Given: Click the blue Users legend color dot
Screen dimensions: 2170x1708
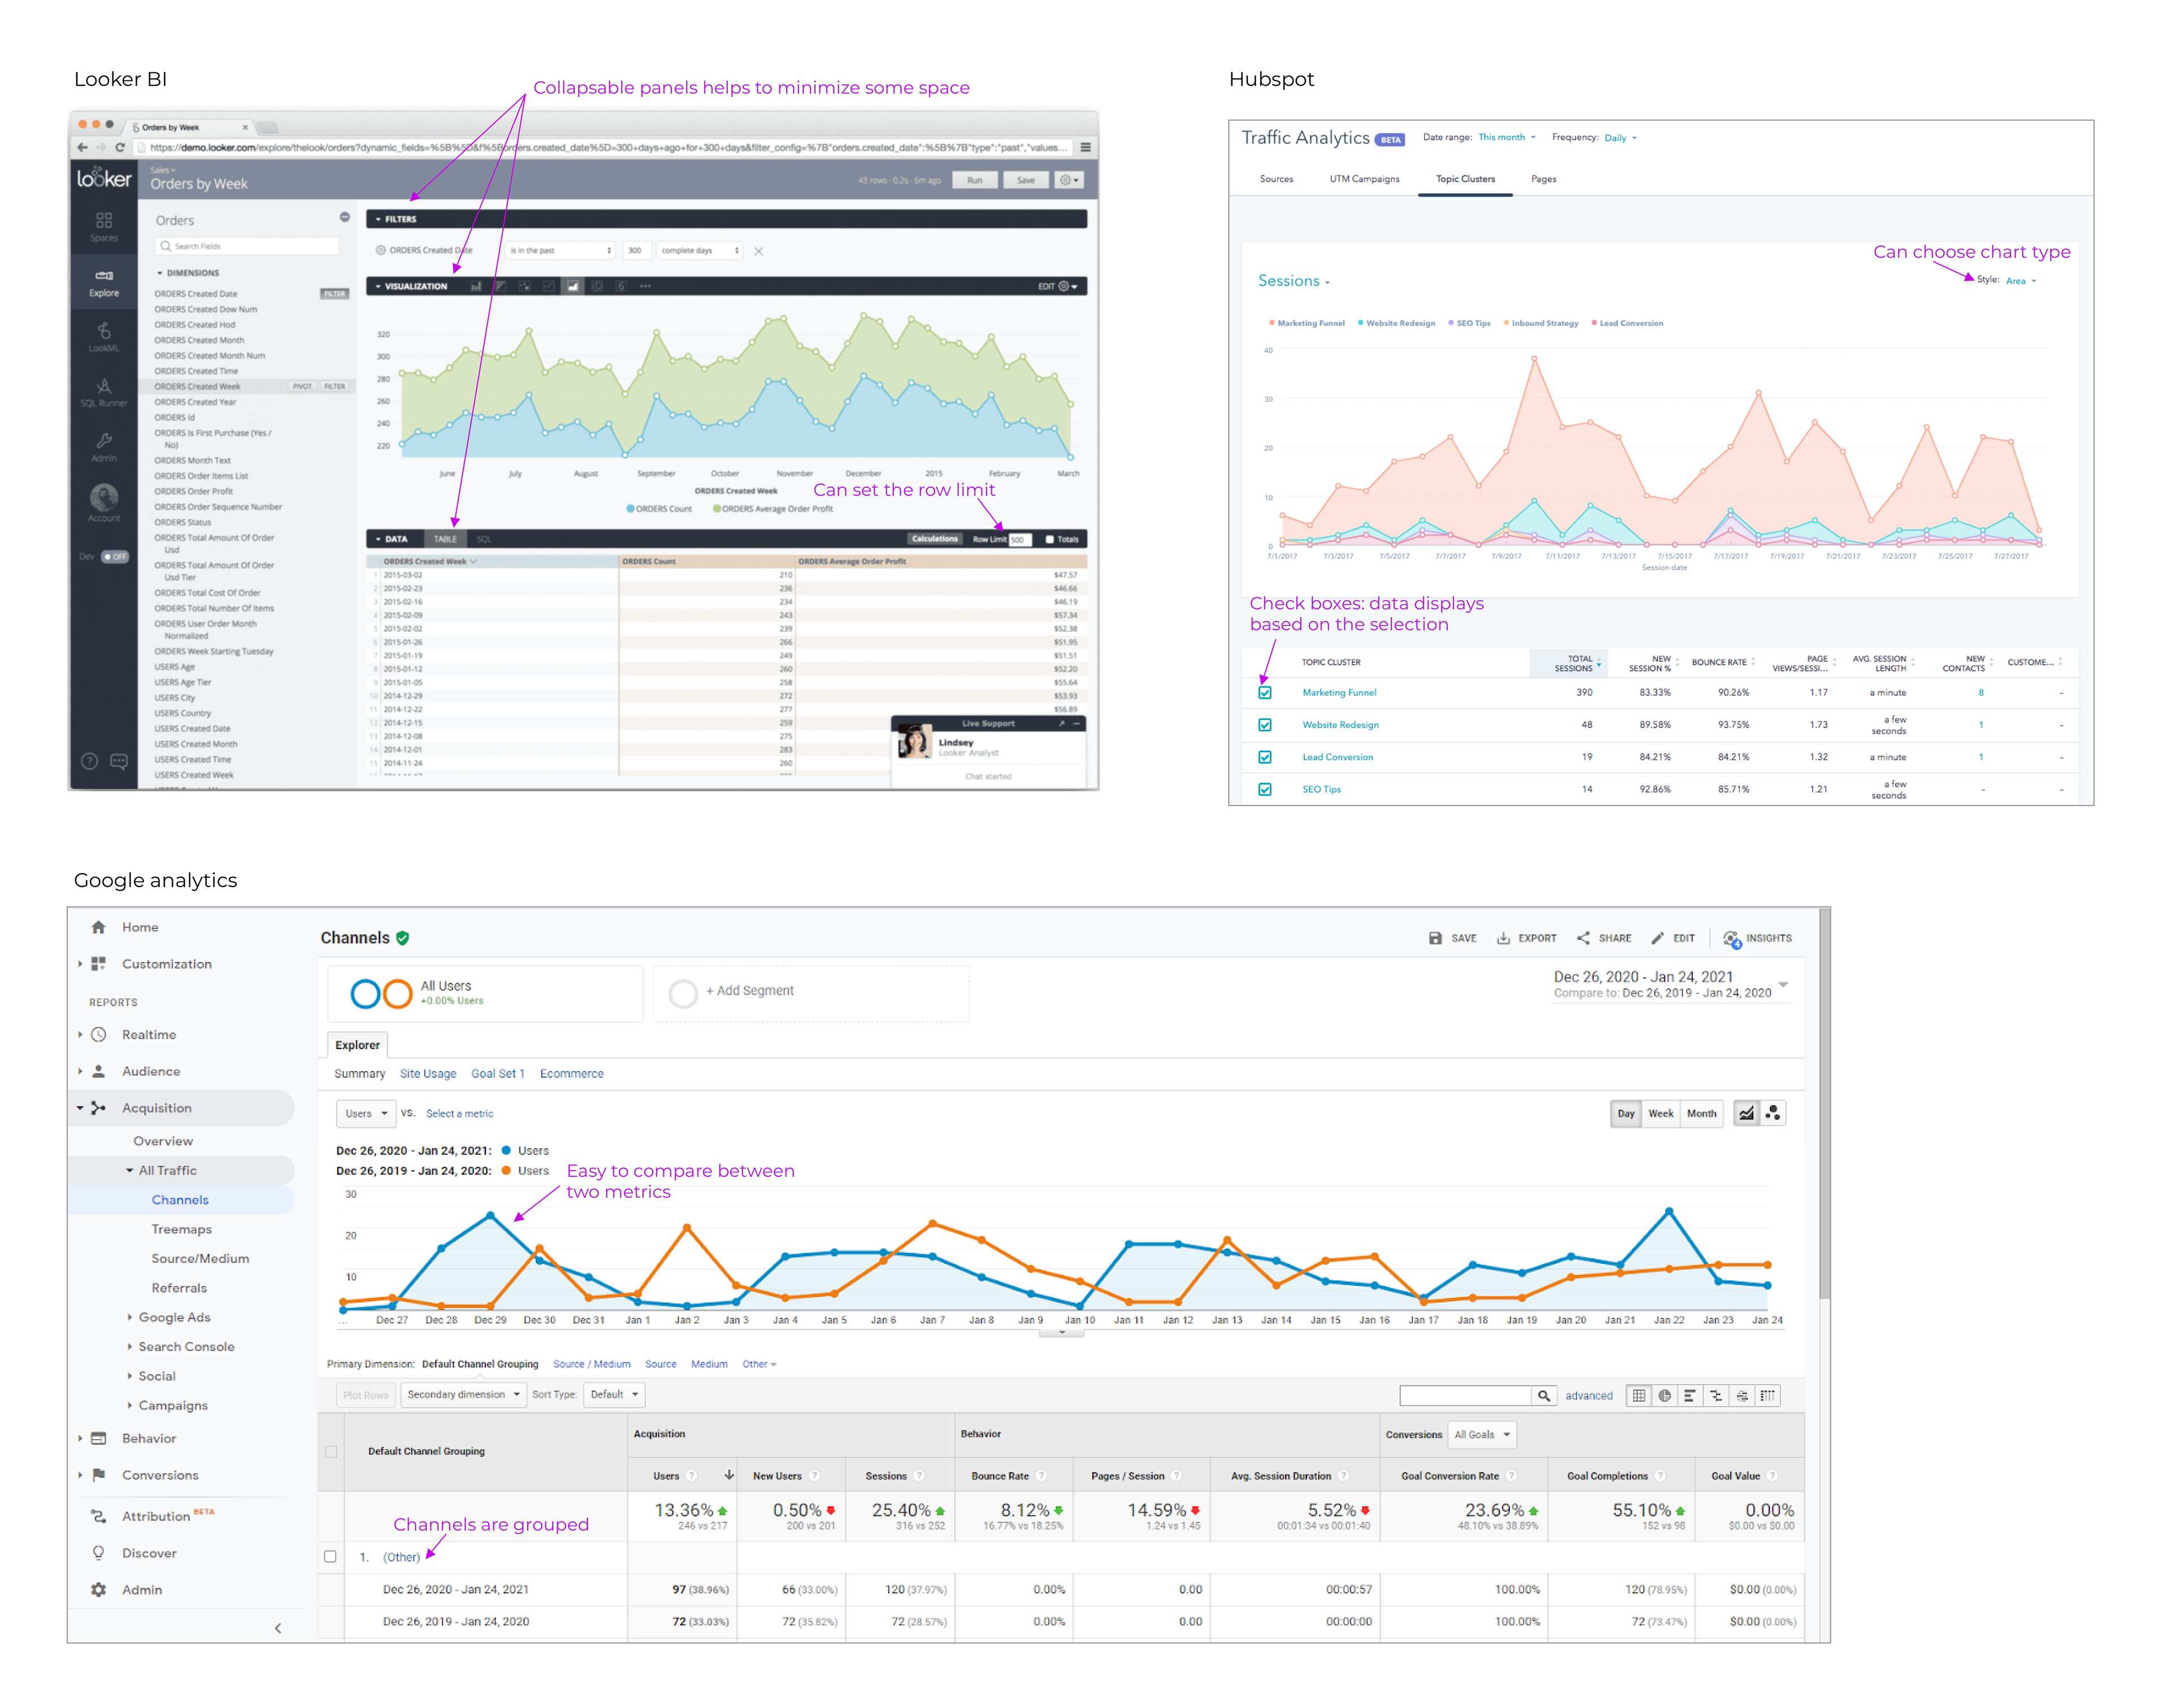Looking at the screenshot, I should [507, 1150].
